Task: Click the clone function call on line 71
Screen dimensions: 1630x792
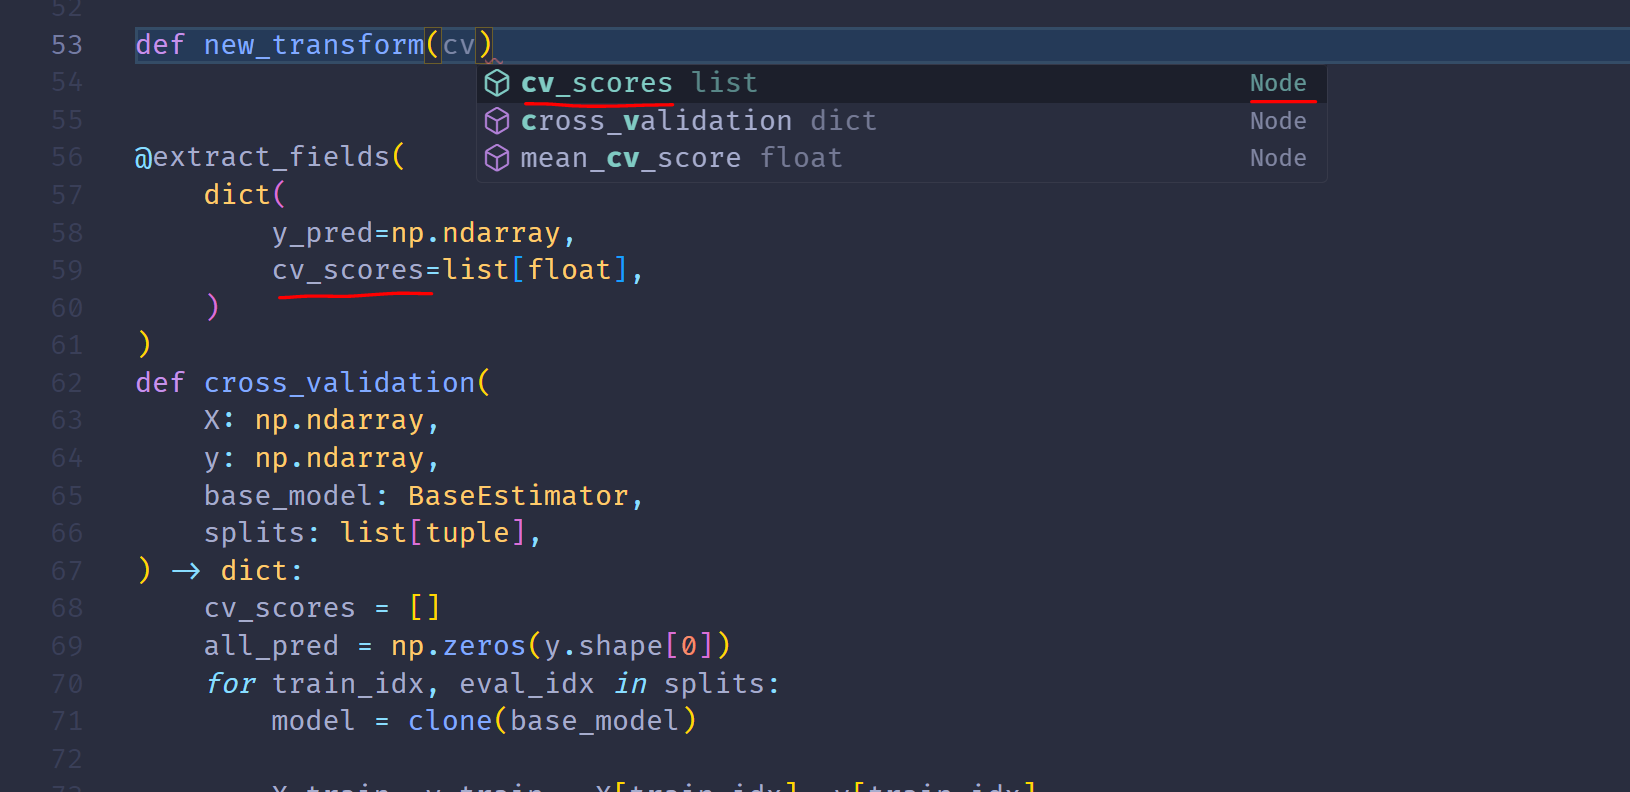Action: (449, 721)
